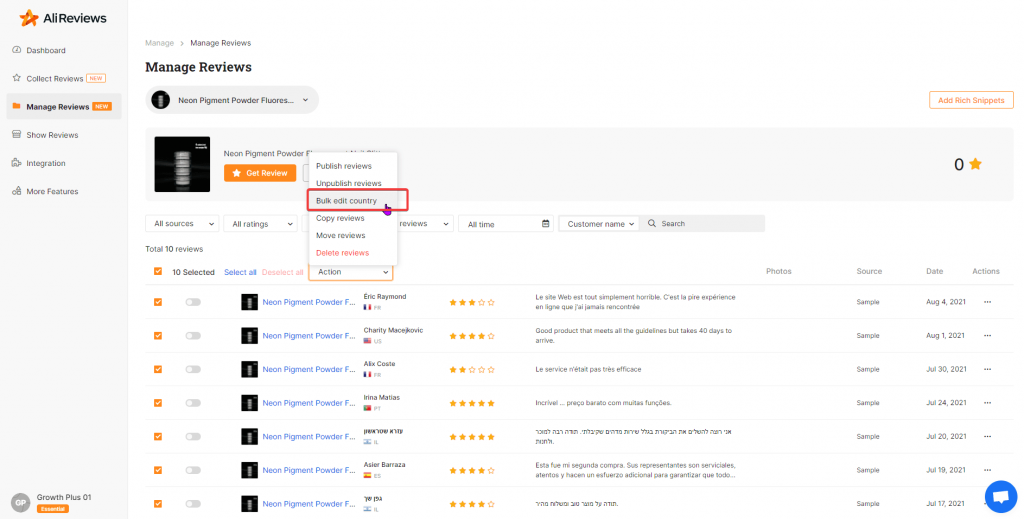
Task: Open the Customer name search dropdown
Action: (599, 223)
